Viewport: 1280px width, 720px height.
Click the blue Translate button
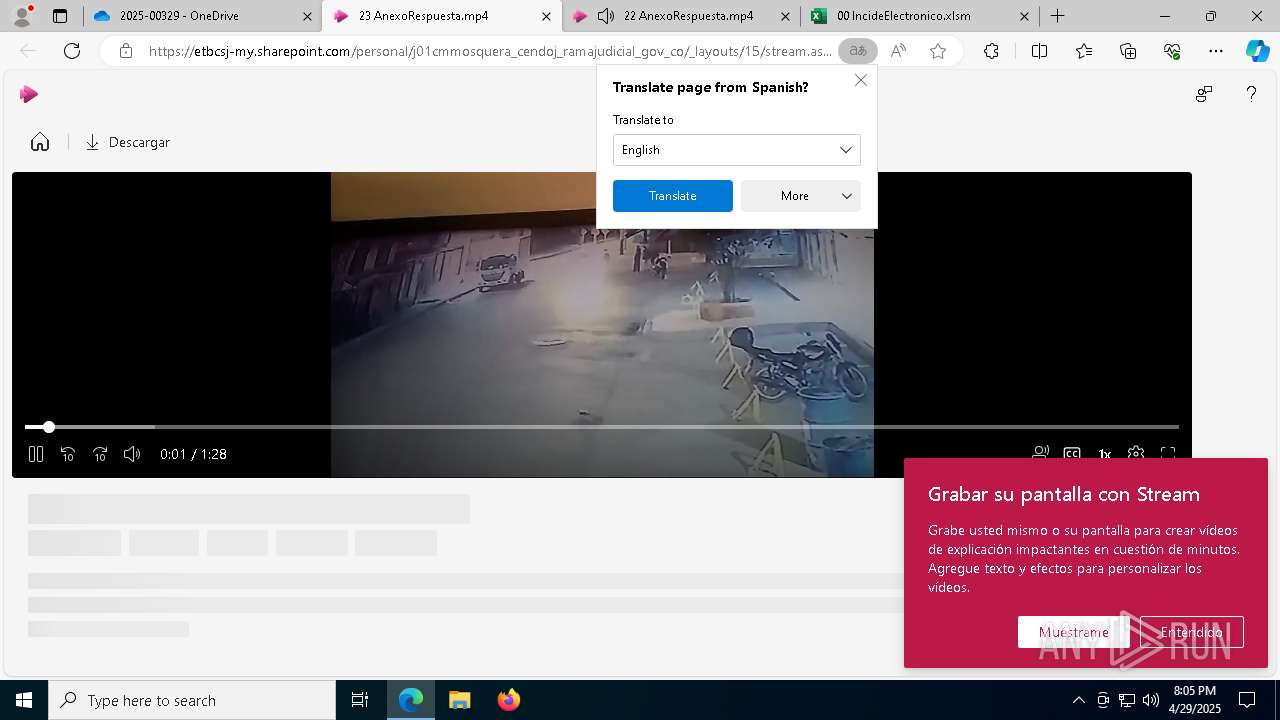672,196
